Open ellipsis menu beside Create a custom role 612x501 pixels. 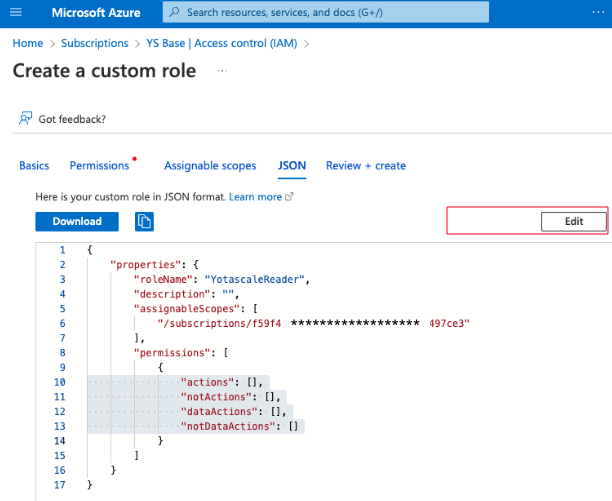[x=221, y=72]
